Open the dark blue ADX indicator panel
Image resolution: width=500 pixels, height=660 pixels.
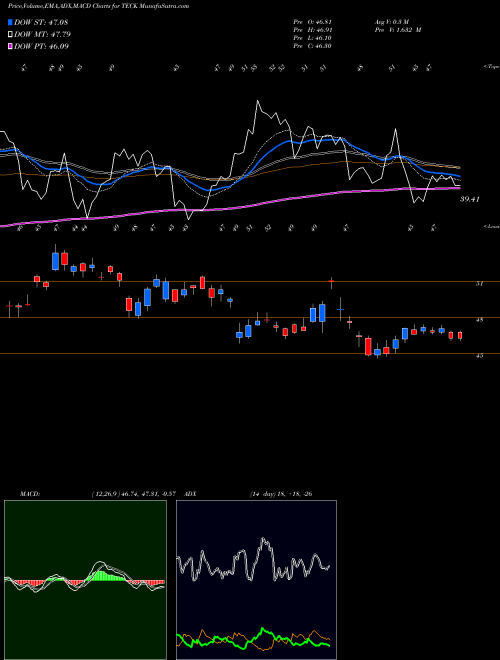[256, 580]
